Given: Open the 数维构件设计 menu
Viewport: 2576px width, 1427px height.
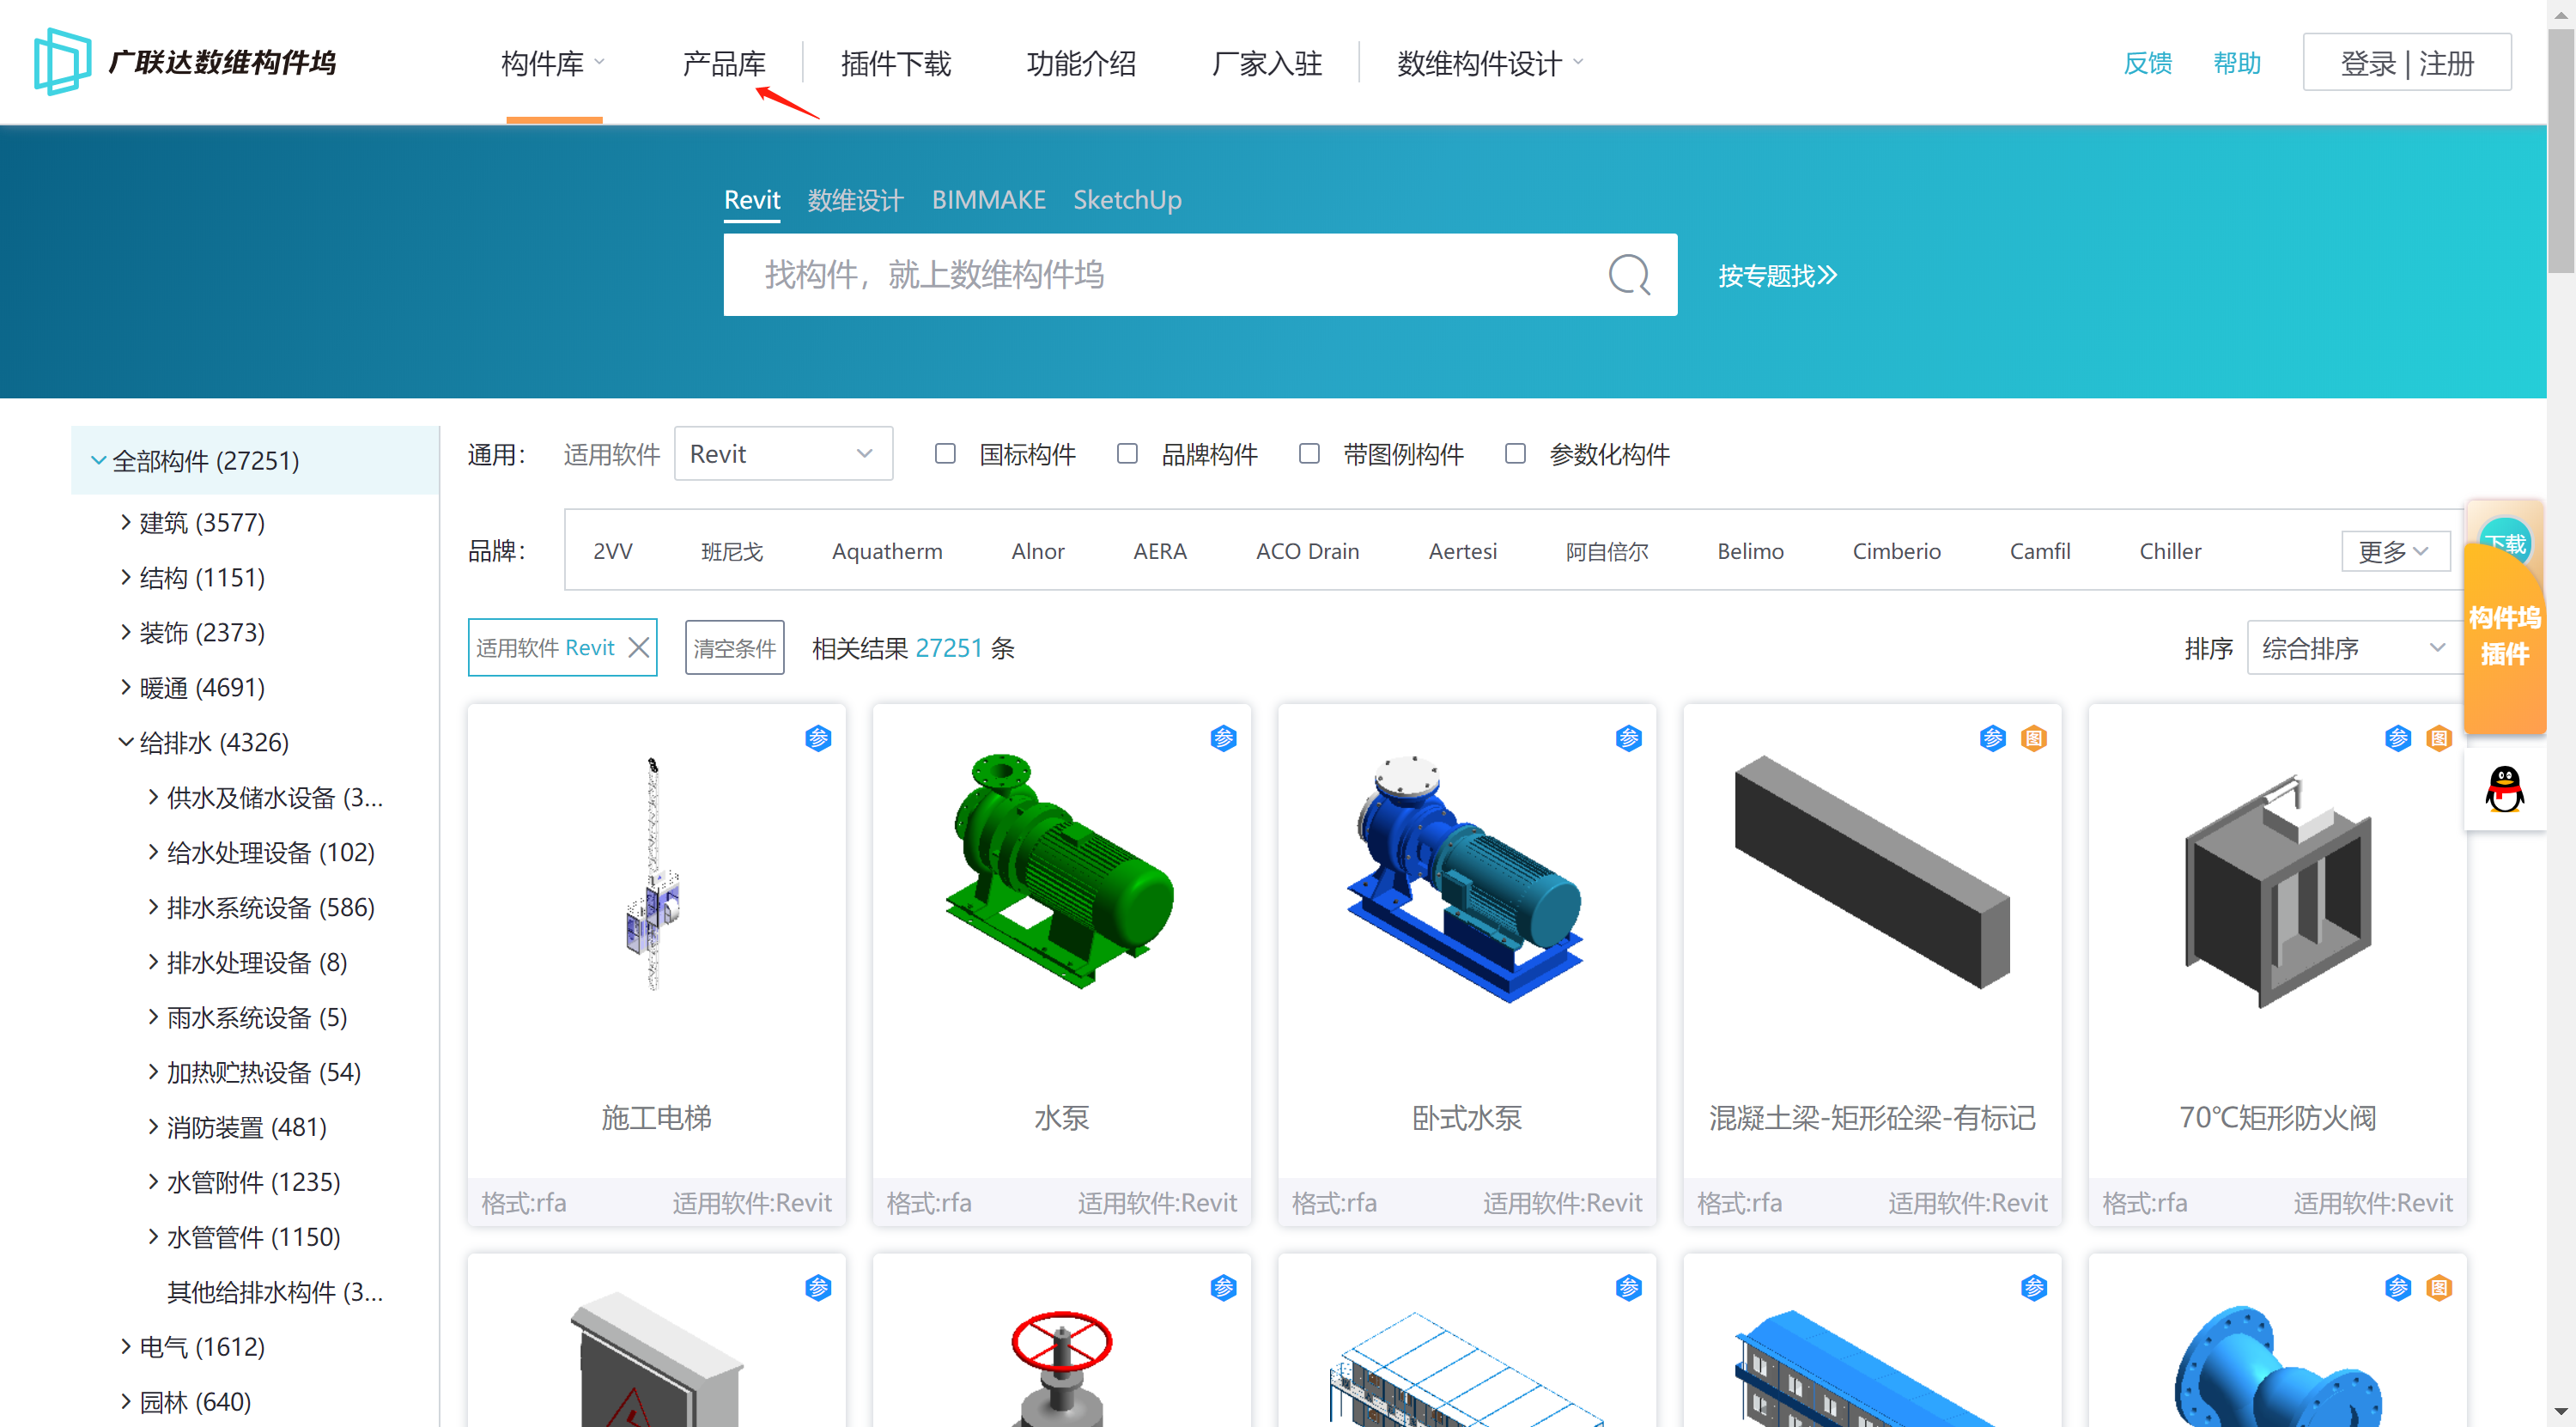Looking at the screenshot, I should click(1489, 63).
